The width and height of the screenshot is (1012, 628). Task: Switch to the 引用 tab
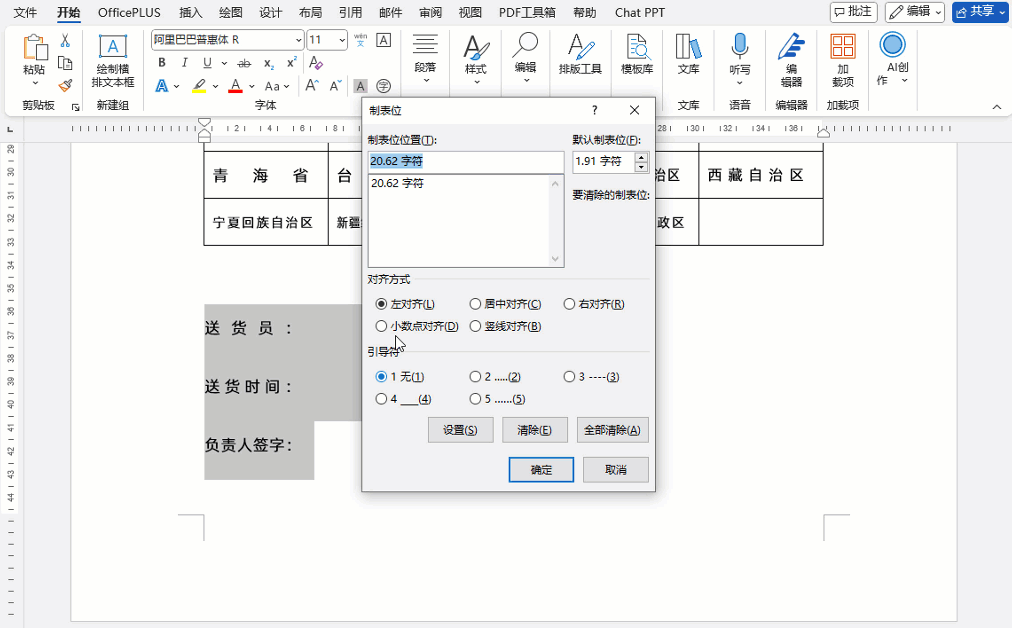(350, 12)
